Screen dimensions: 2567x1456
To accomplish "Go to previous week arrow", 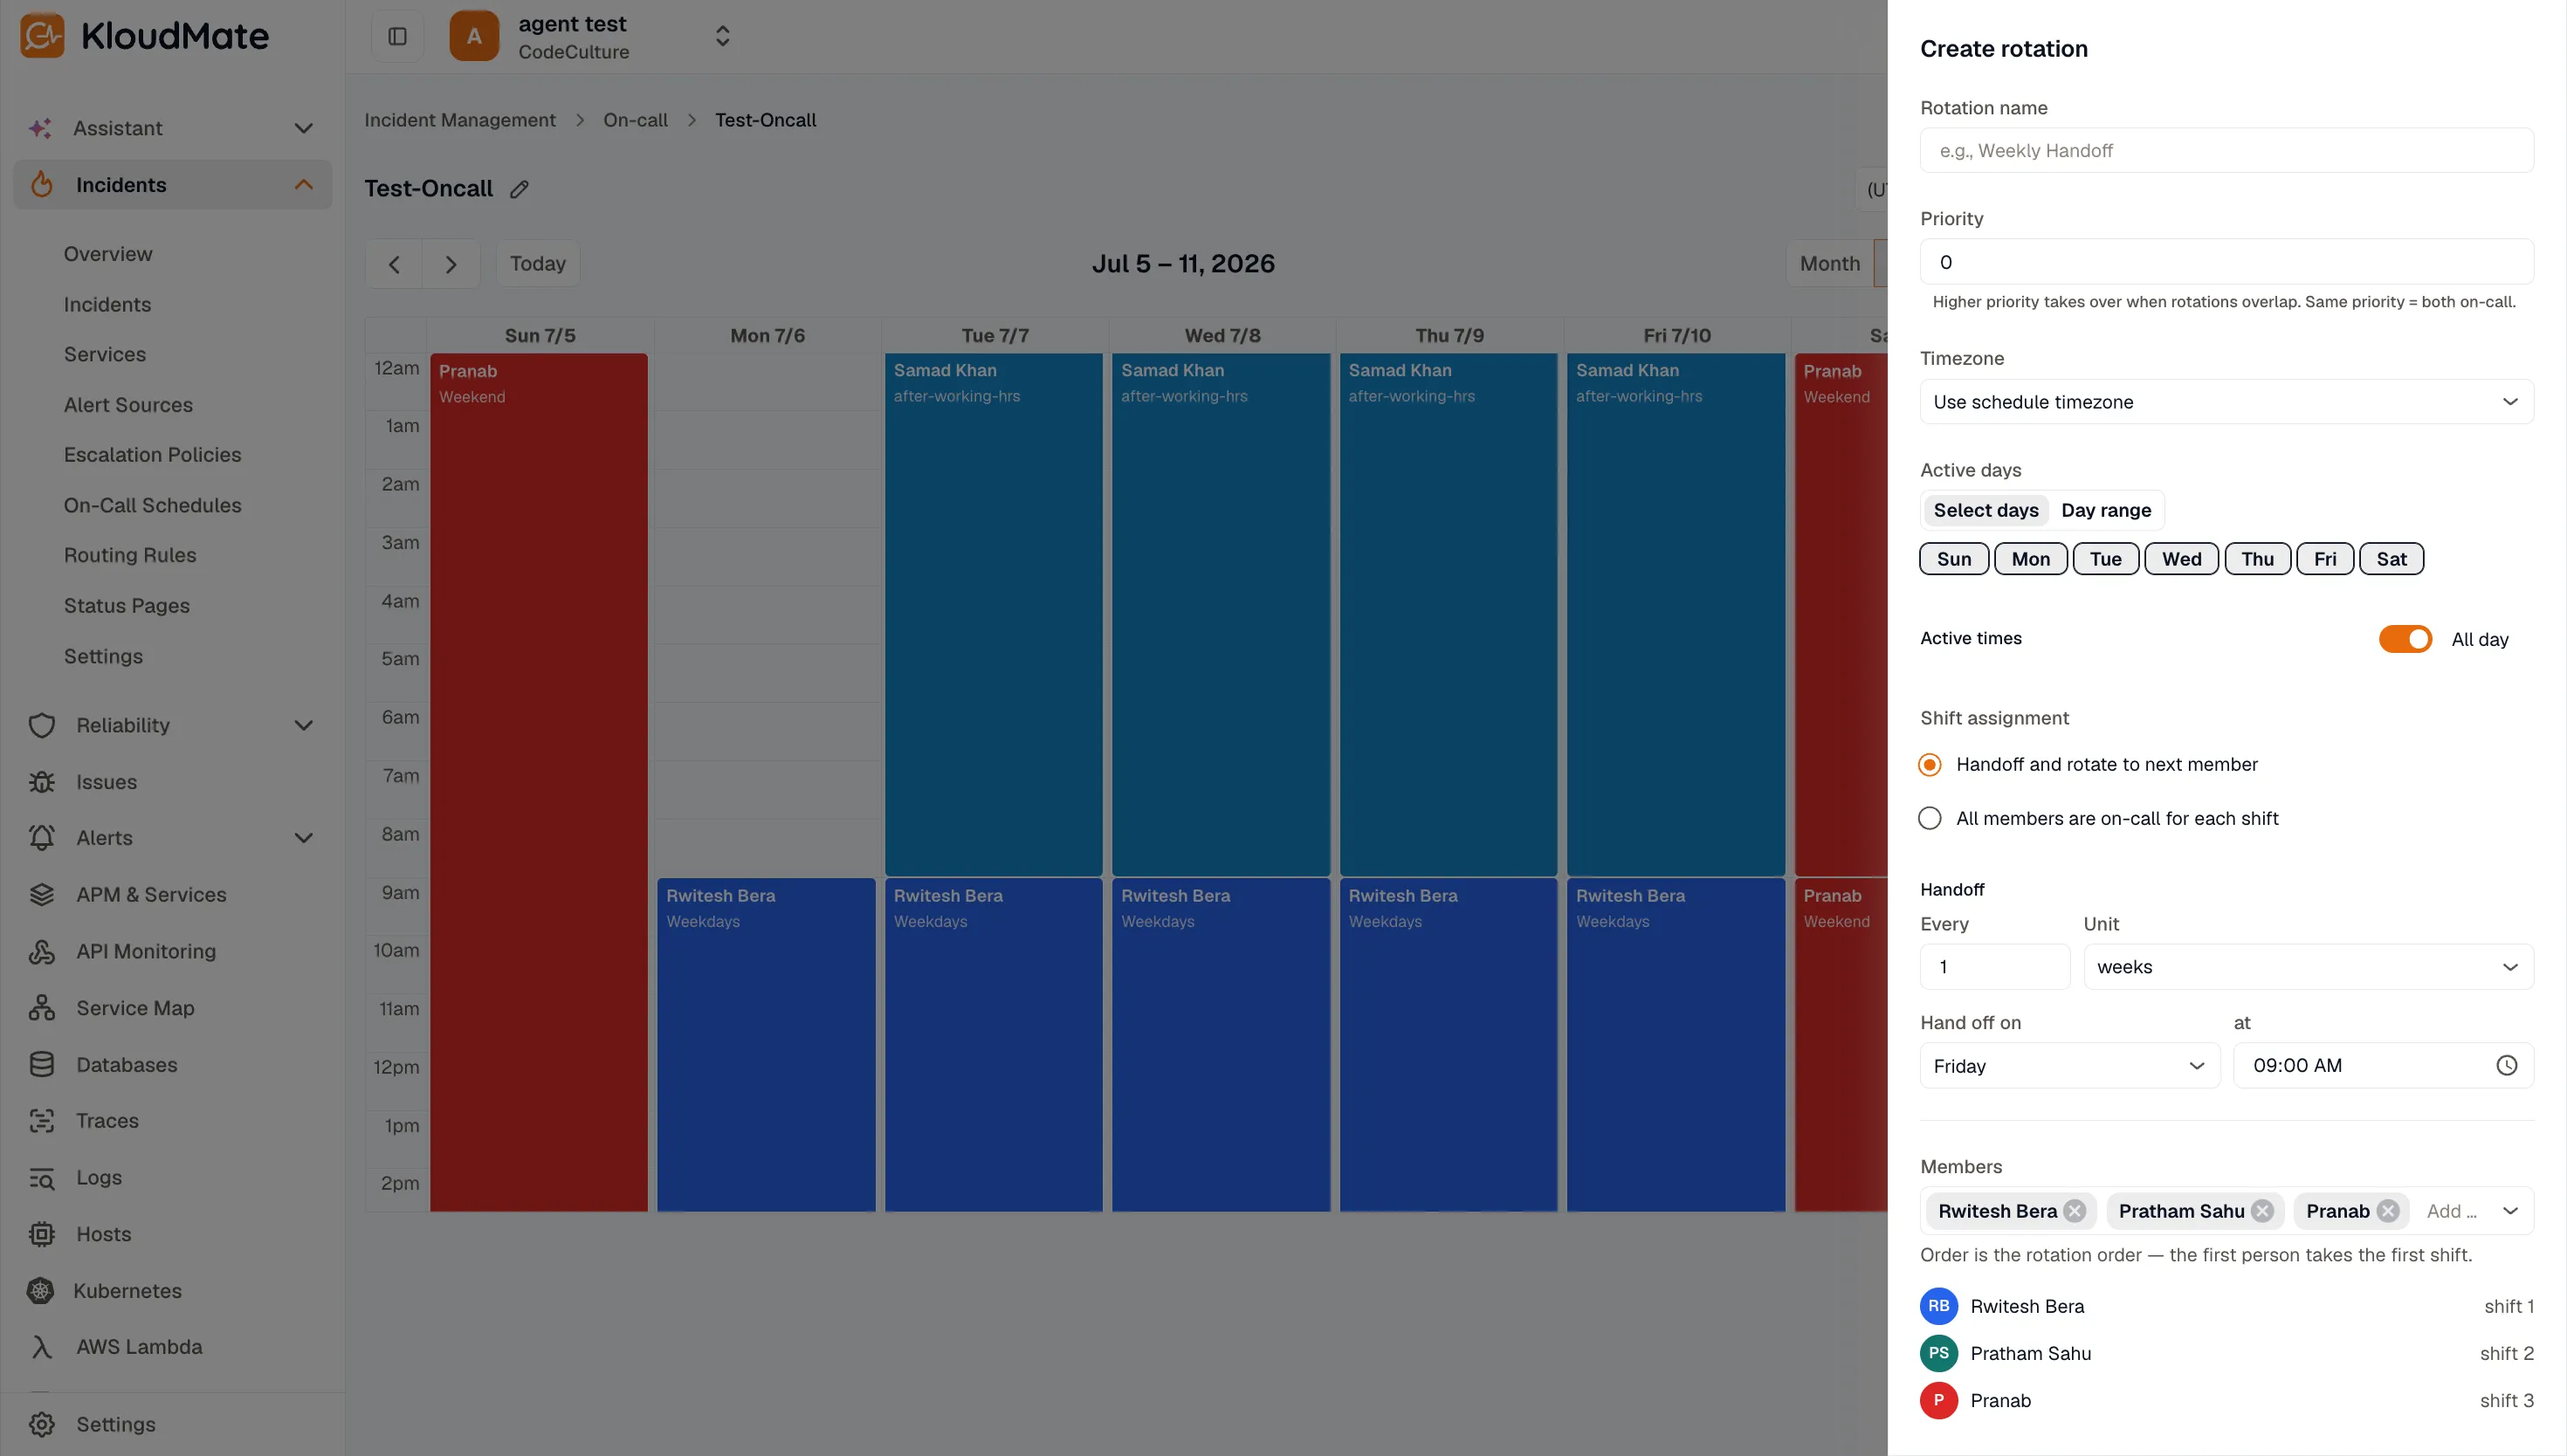I will (x=394, y=264).
